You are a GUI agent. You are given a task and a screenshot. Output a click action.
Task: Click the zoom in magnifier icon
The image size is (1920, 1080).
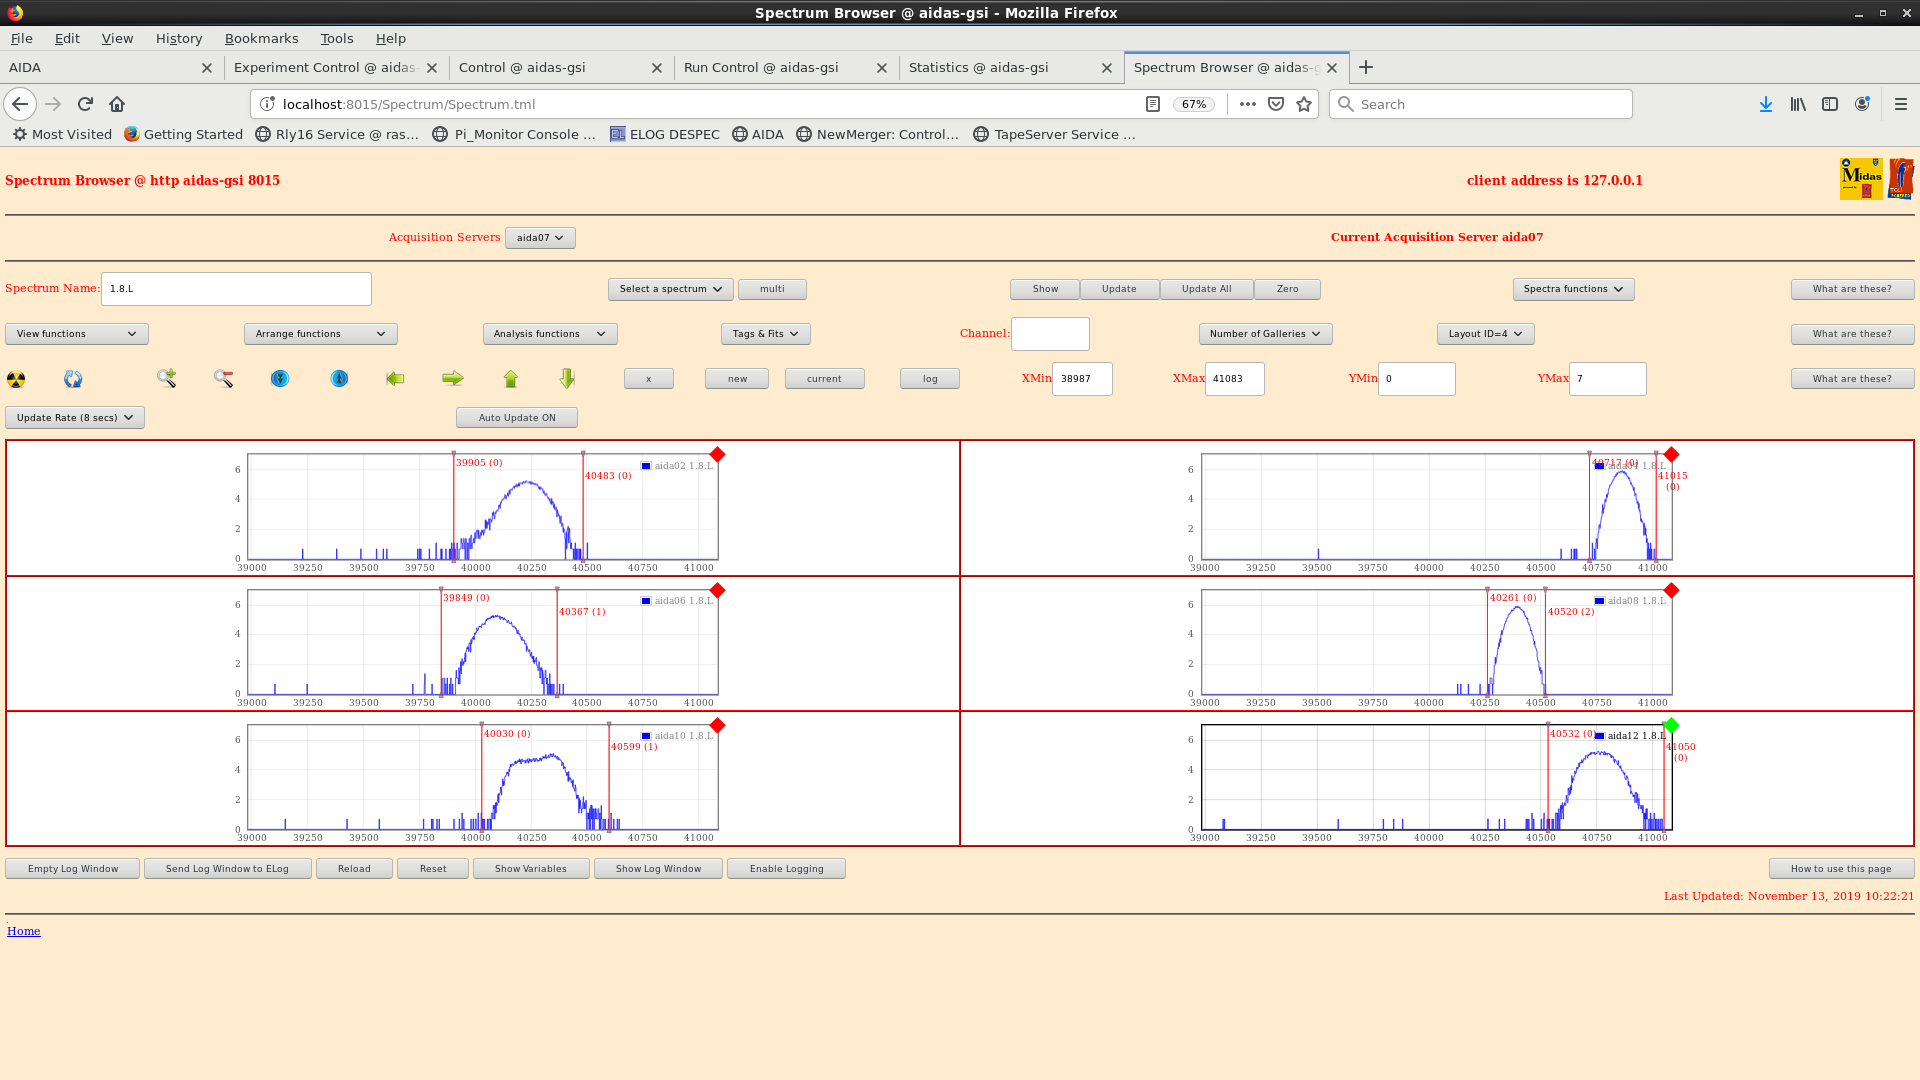166,378
